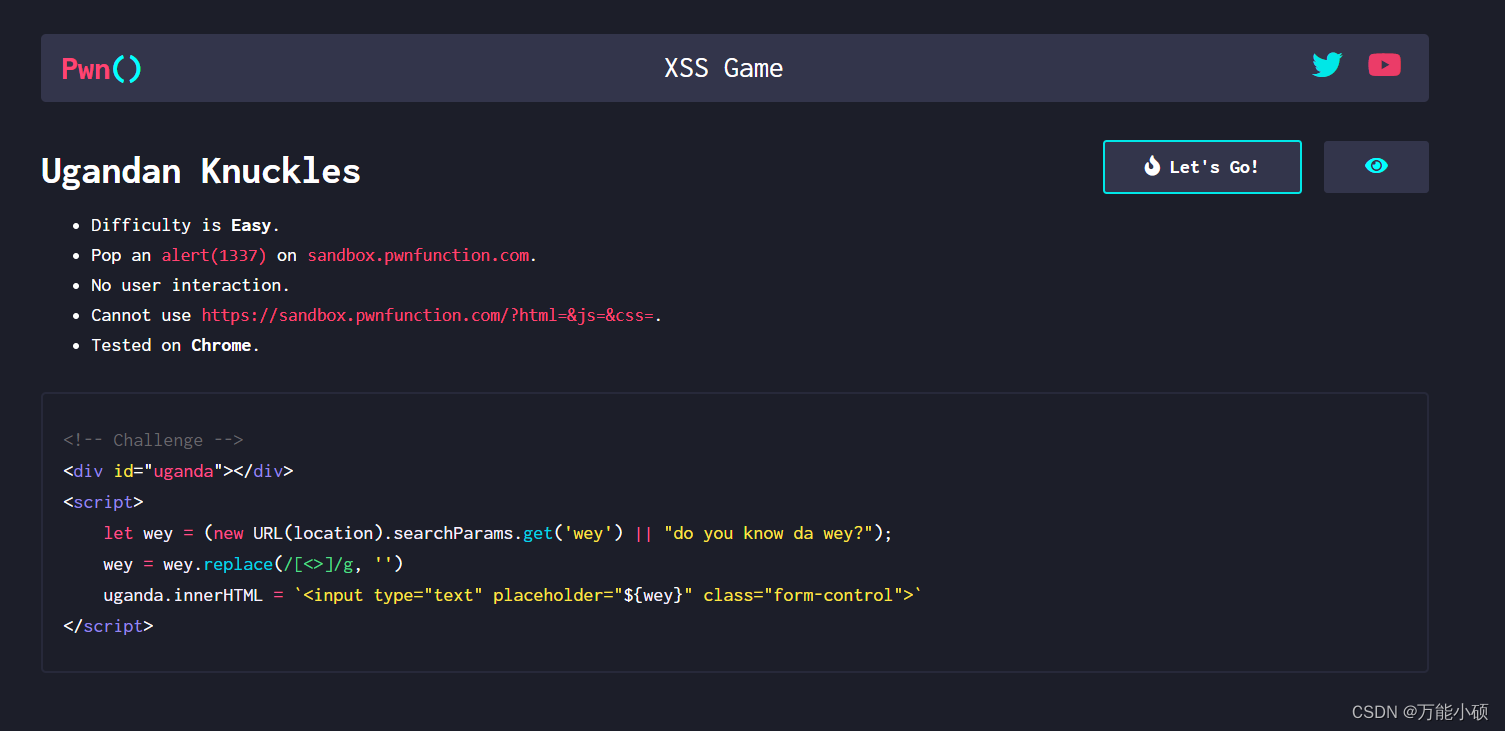Open Twitter via the bird icon

point(1327,64)
